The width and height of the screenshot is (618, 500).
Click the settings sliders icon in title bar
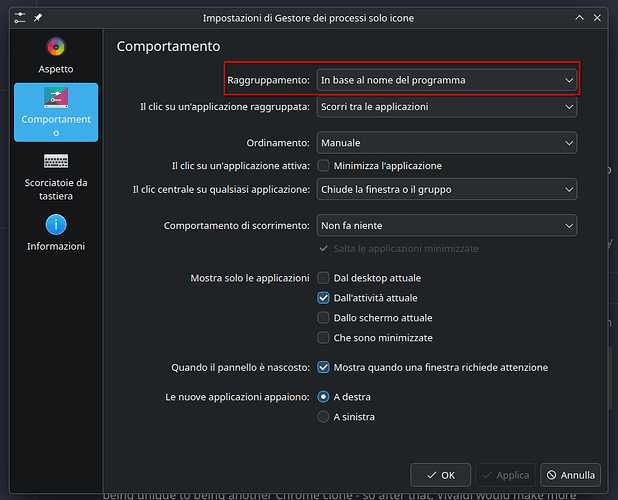pos(19,18)
